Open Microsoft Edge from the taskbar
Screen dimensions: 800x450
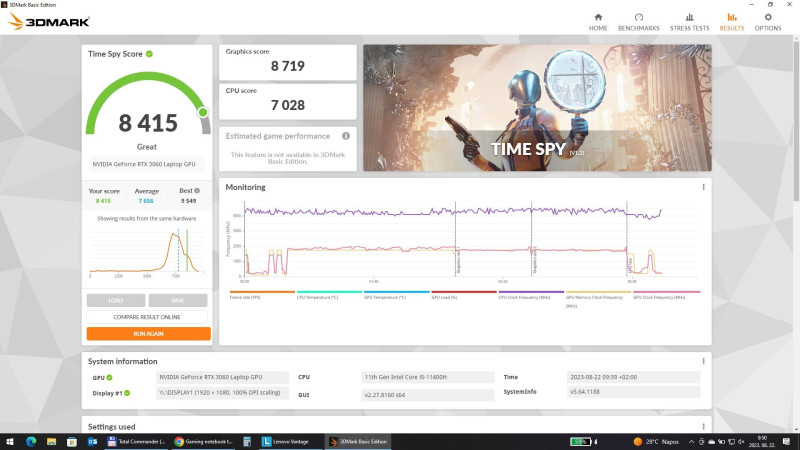pyautogui.click(x=31, y=442)
